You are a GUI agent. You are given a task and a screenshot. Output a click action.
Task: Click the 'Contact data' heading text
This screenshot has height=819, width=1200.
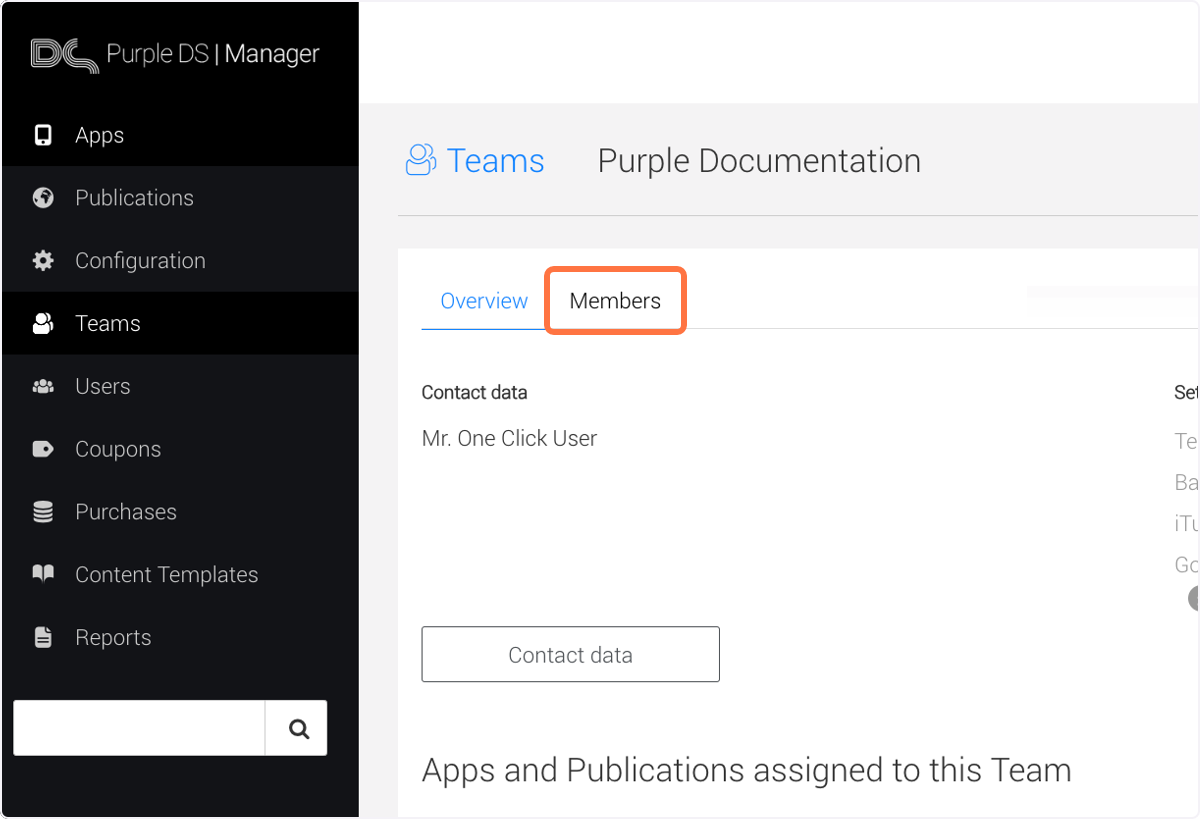coord(474,393)
